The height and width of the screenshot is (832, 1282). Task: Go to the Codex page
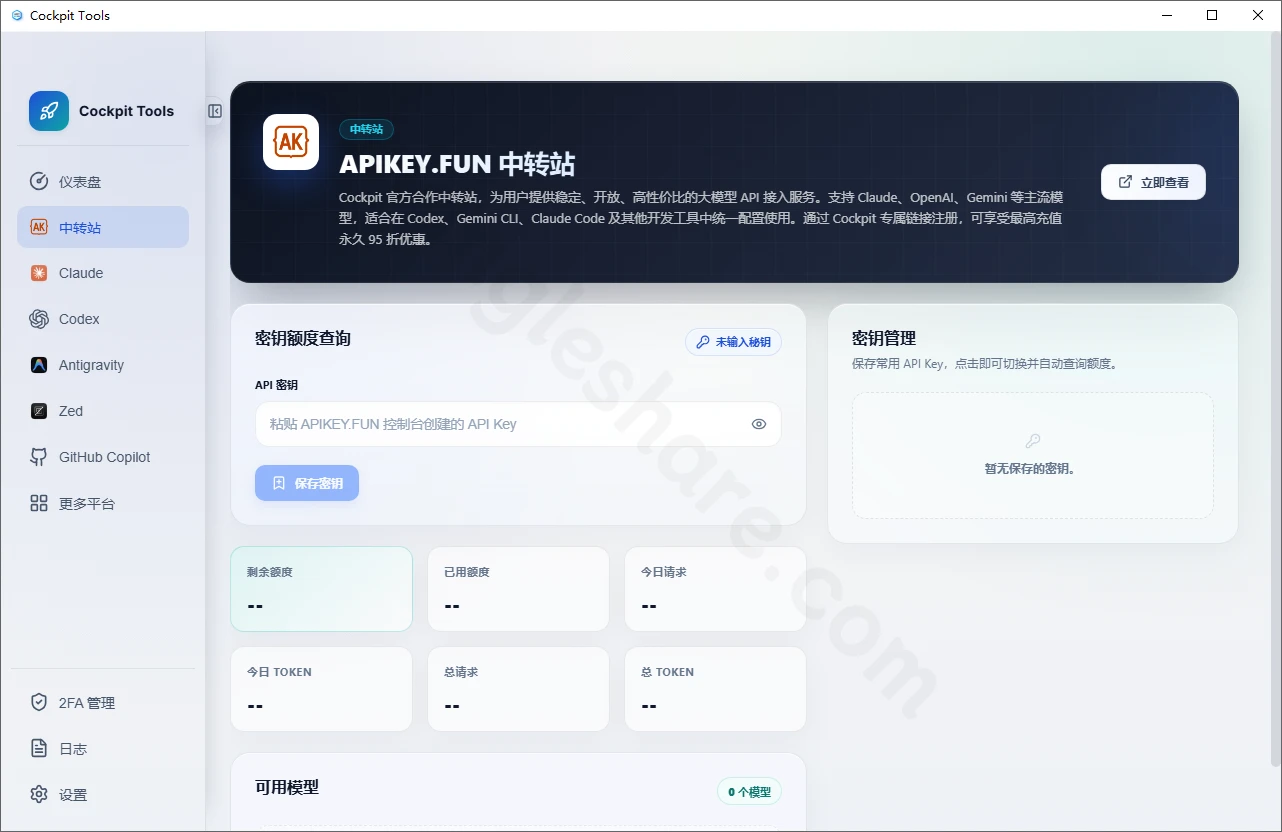coord(103,319)
